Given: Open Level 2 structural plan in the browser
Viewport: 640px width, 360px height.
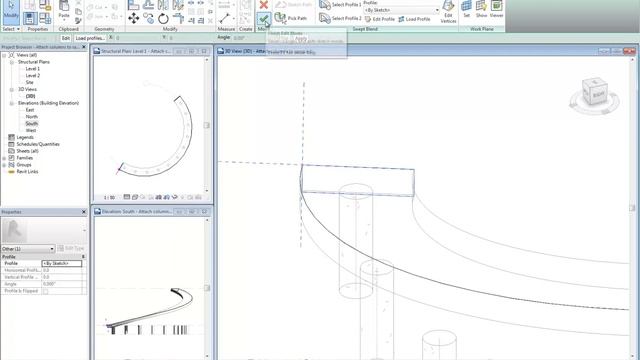Looking at the screenshot, I should [x=33, y=76].
